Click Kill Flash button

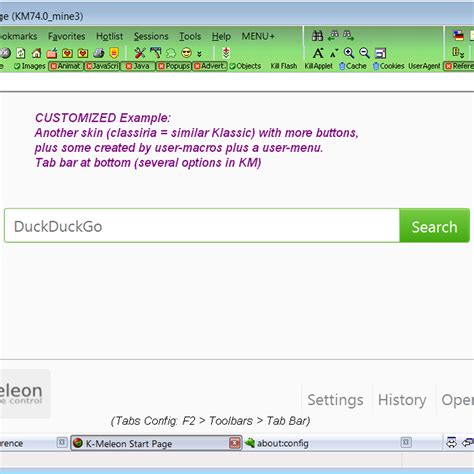[x=284, y=66]
